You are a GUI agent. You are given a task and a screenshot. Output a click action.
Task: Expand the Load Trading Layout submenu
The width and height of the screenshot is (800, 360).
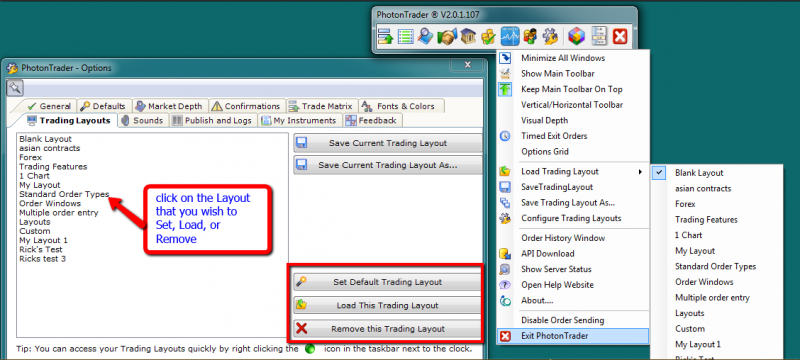[573, 171]
